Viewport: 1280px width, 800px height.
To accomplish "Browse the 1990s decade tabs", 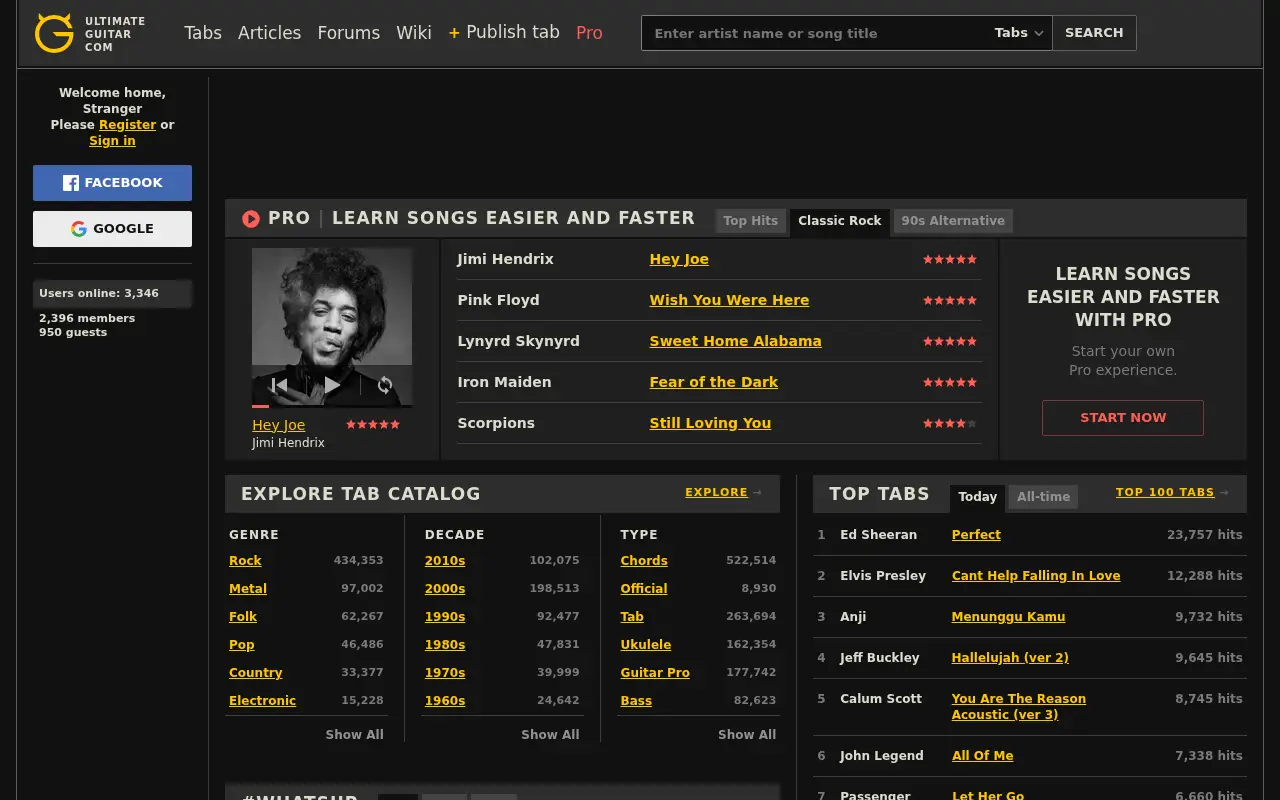I will click(445, 617).
